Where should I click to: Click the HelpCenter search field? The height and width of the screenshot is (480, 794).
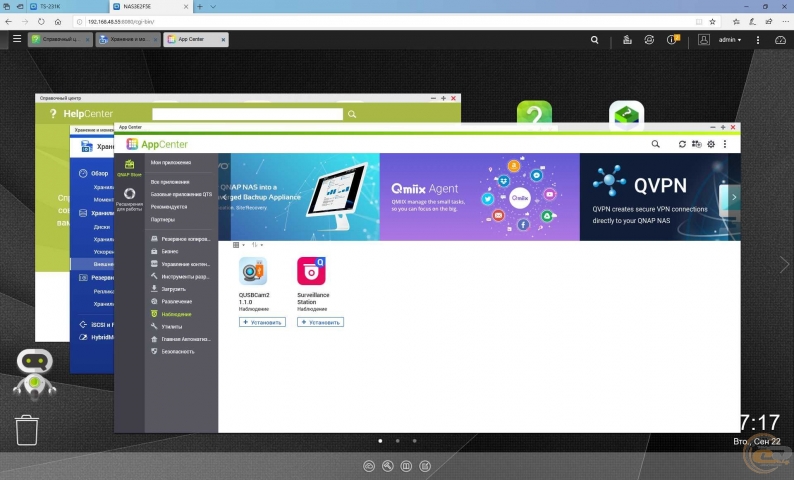click(x=248, y=114)
